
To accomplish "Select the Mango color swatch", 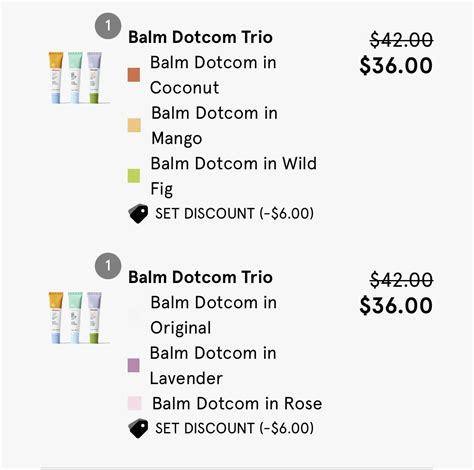I will point(134,125).
